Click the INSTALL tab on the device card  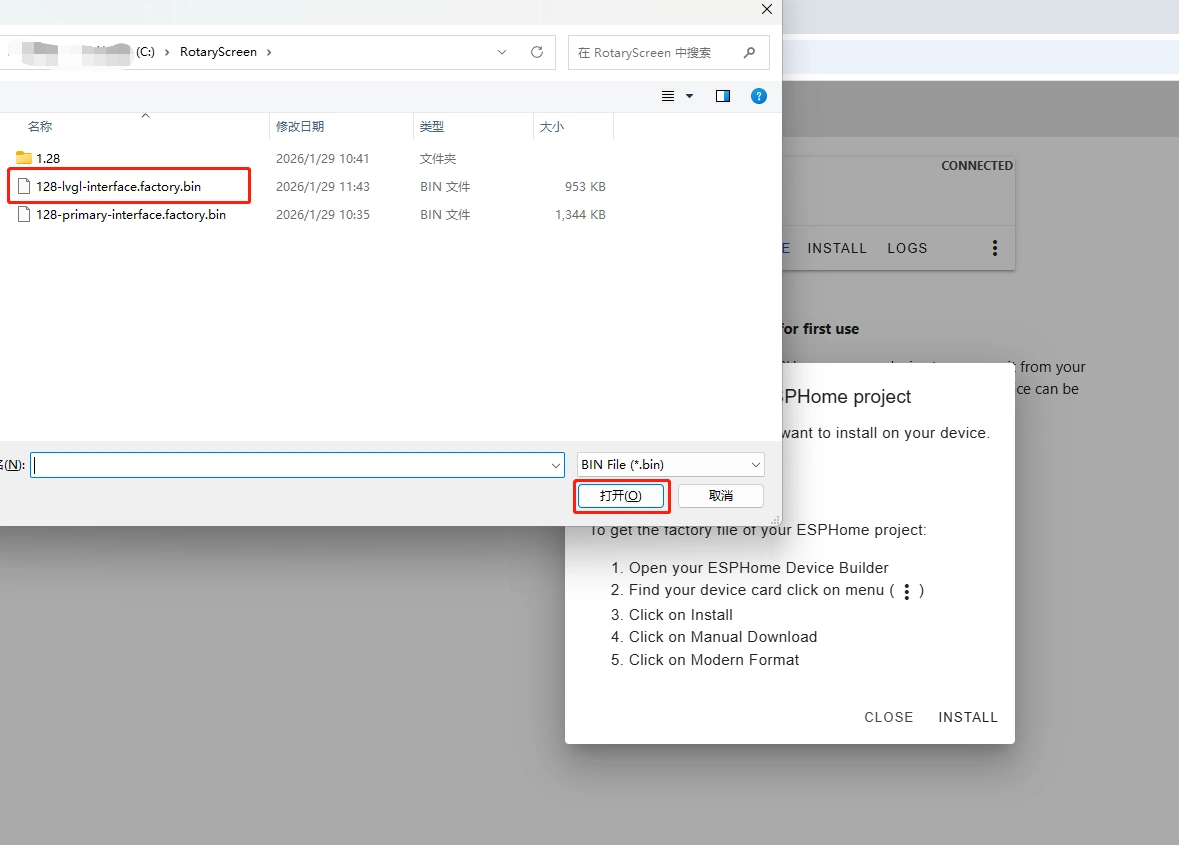pyautogui.click(x=837, y=248)
